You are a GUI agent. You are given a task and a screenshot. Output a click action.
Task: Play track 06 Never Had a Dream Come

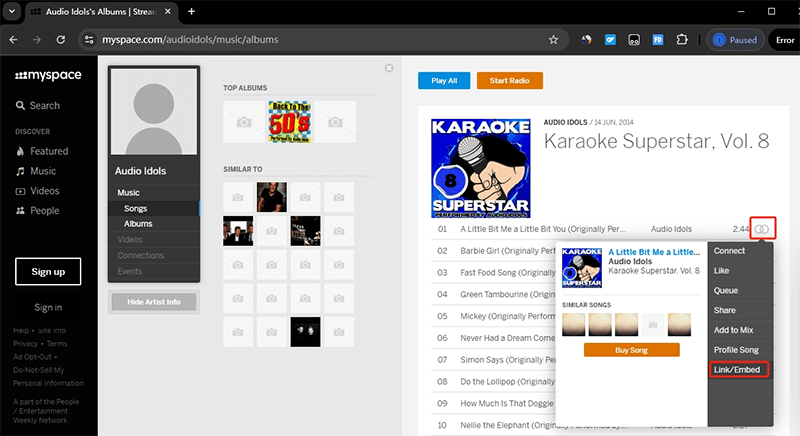coord(508,338)
